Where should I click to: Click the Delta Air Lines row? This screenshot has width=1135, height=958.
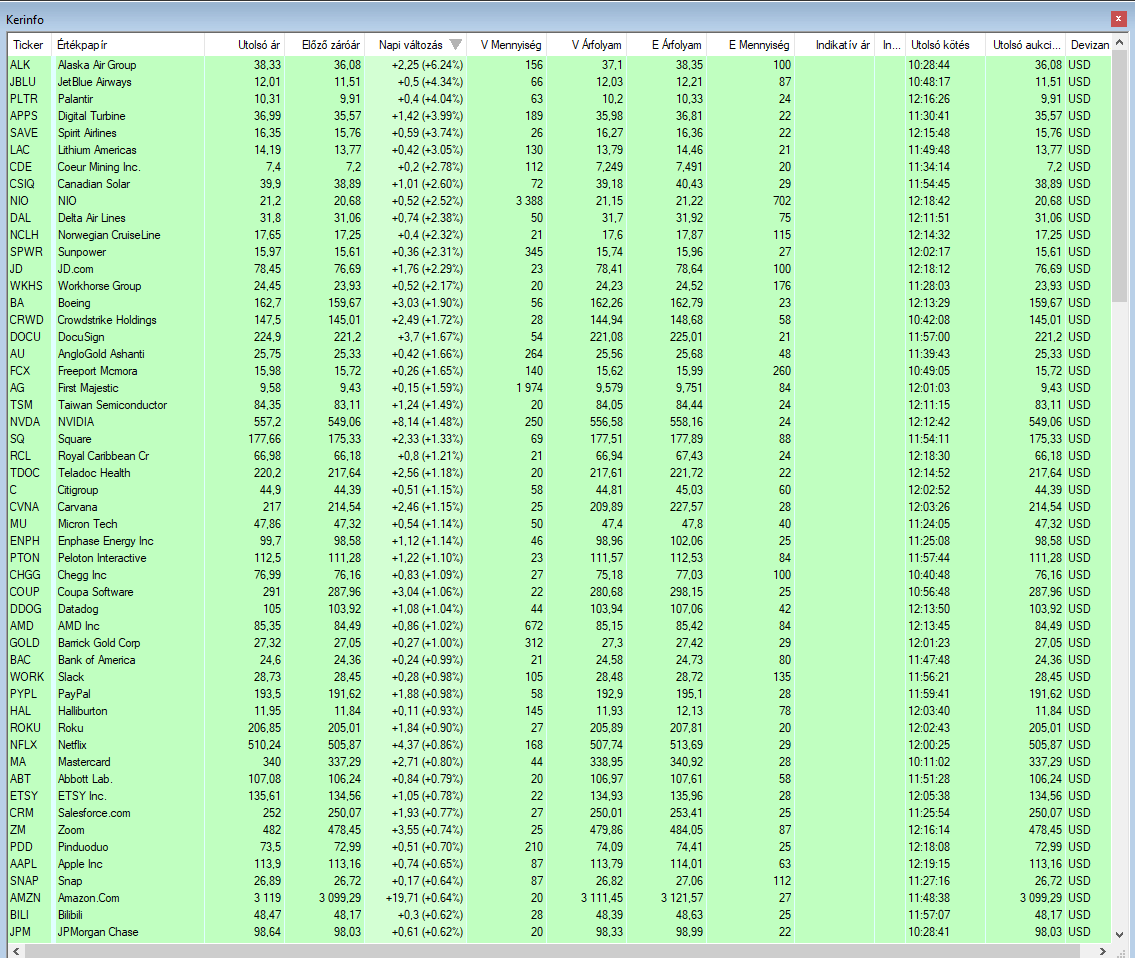point(560,218)
